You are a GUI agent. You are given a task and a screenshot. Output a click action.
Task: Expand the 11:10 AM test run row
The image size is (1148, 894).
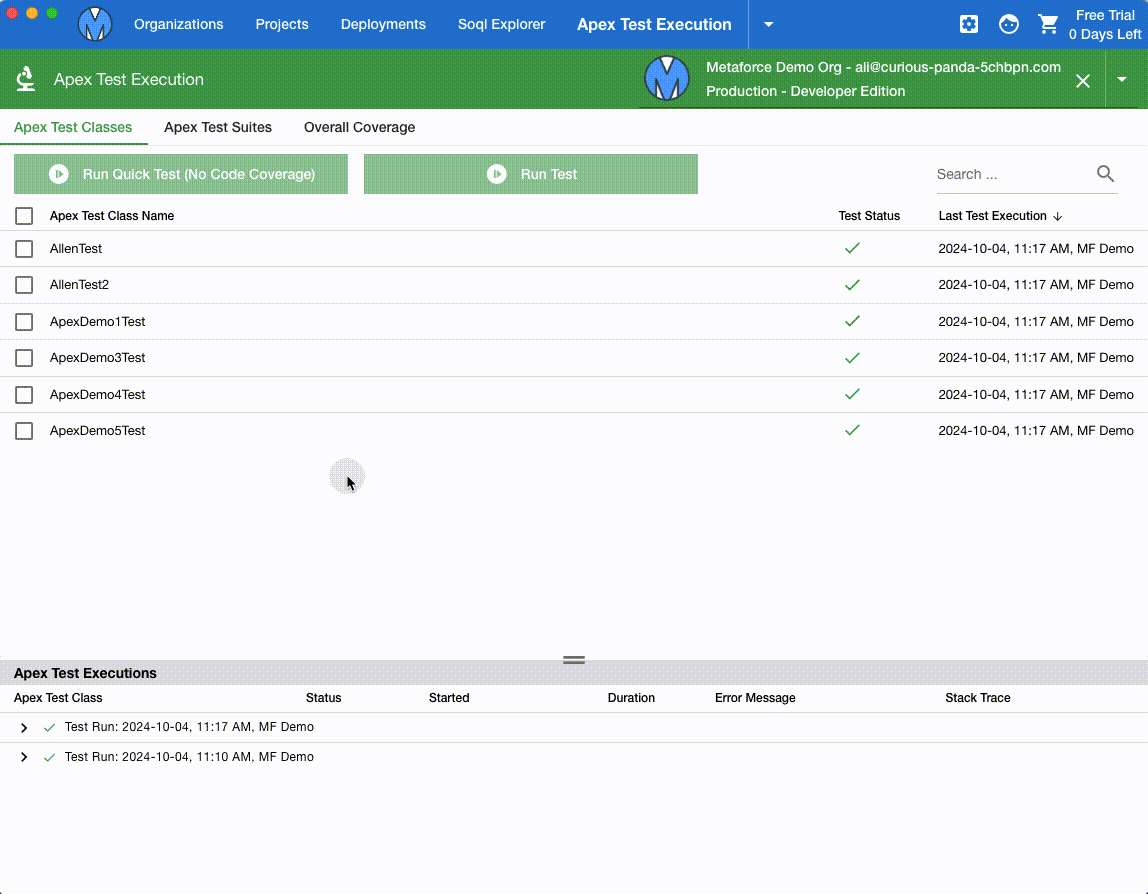24,757
